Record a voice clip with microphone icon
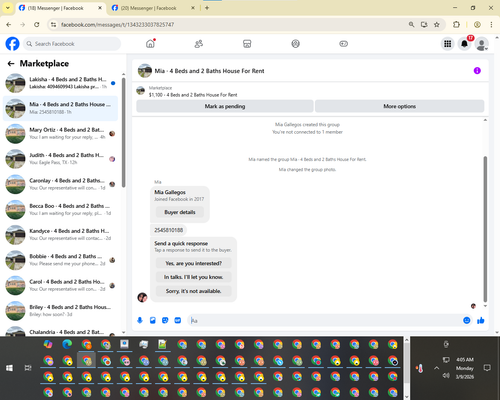The width and height of the screenshot is (500, 400). click(140, 320)
